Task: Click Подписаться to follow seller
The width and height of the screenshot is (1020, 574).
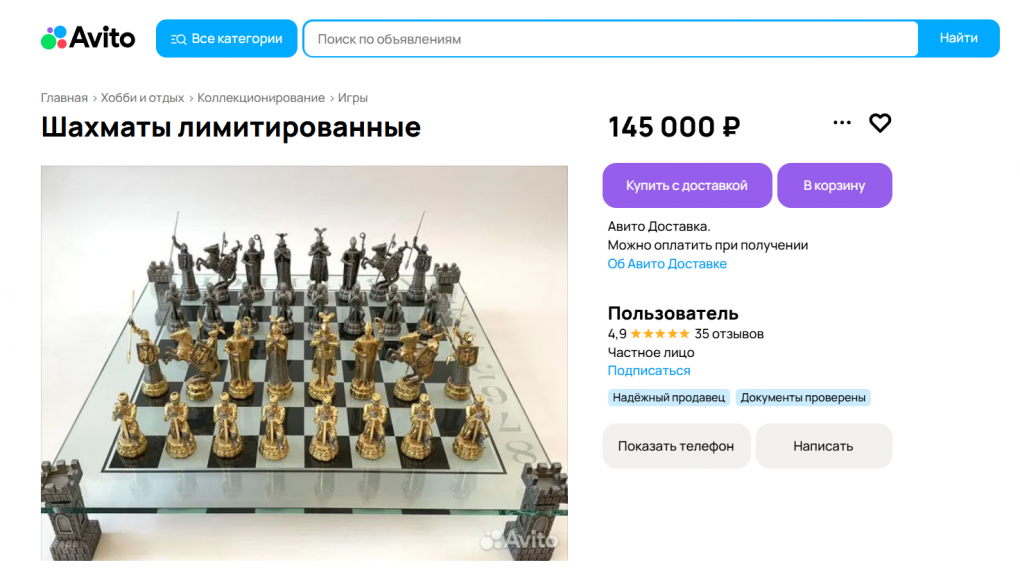Action: [649, 370]
